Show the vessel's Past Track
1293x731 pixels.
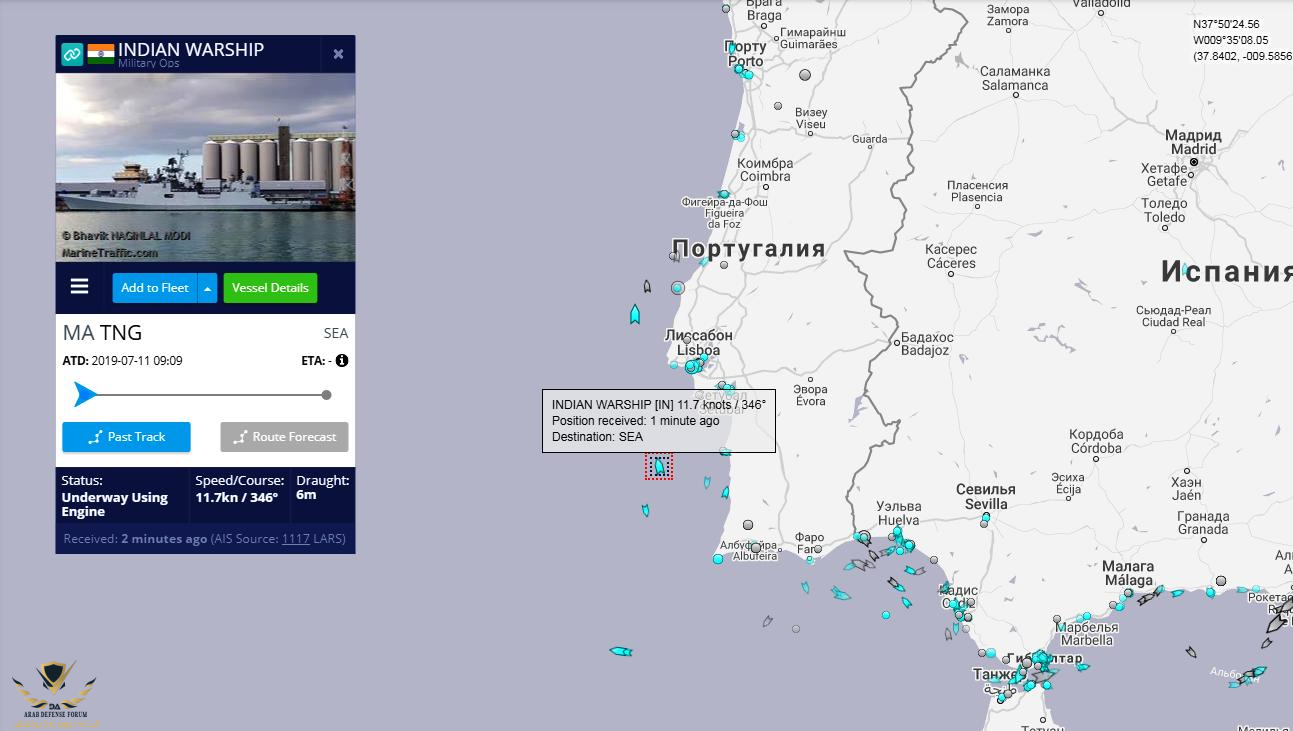point(126,437)
